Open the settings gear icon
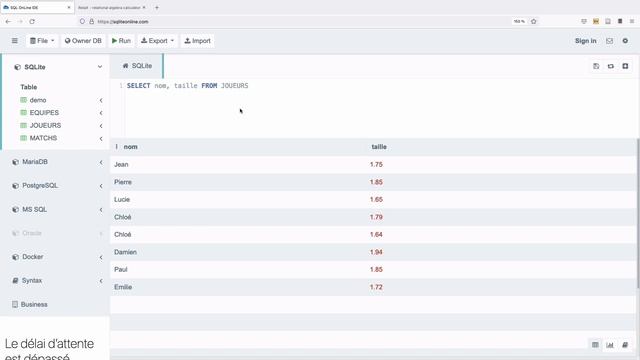The height and width of the screenshot is (360, 640). pos(625,41)
